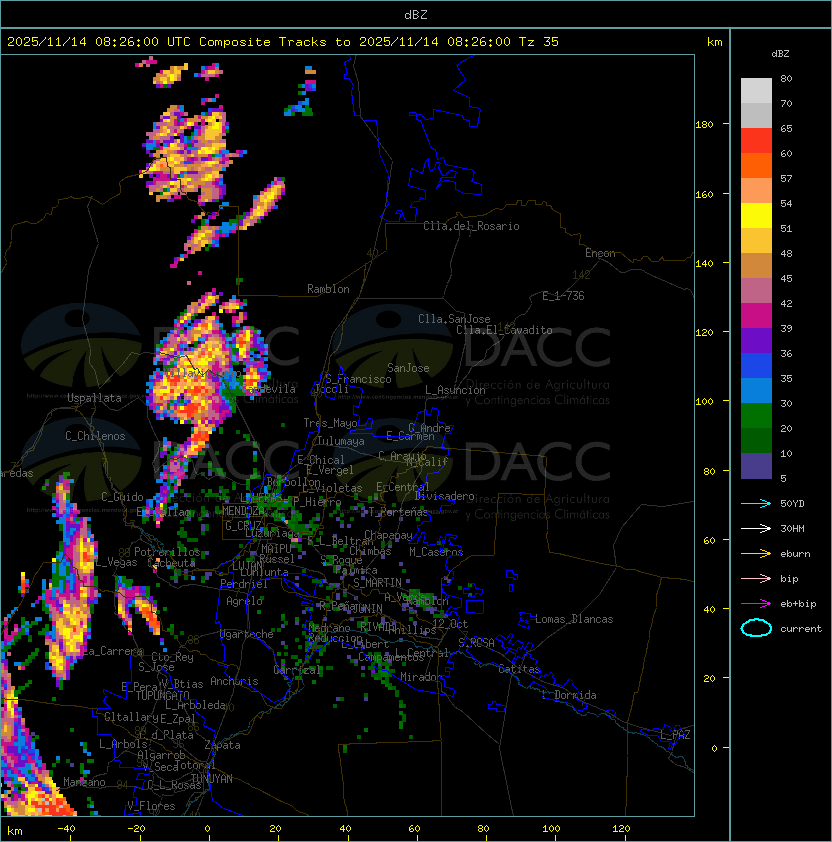Select the magenta swatch in dBZ color scale

coord(756,316)
